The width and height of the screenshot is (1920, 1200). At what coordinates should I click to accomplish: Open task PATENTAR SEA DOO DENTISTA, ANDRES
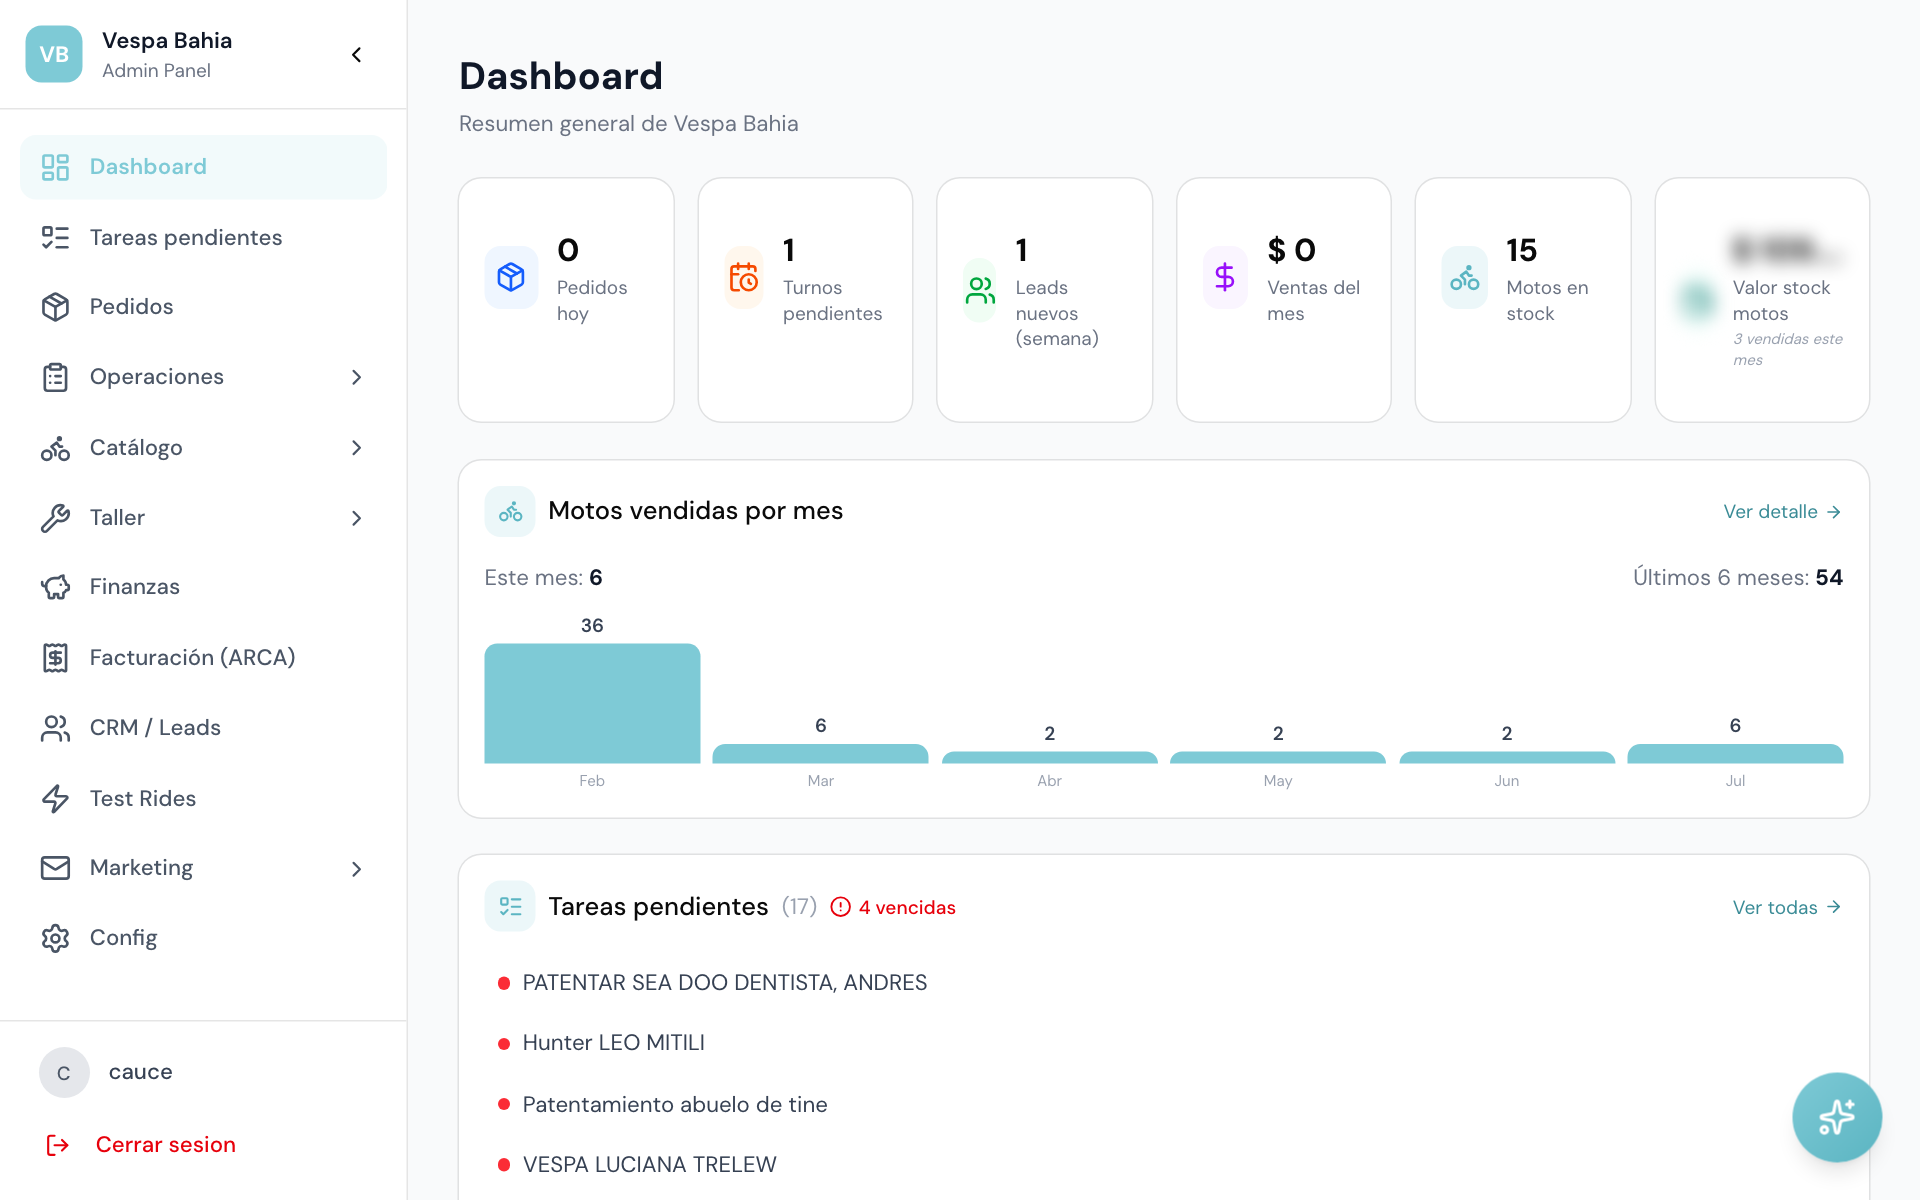[x=724, y=983]
